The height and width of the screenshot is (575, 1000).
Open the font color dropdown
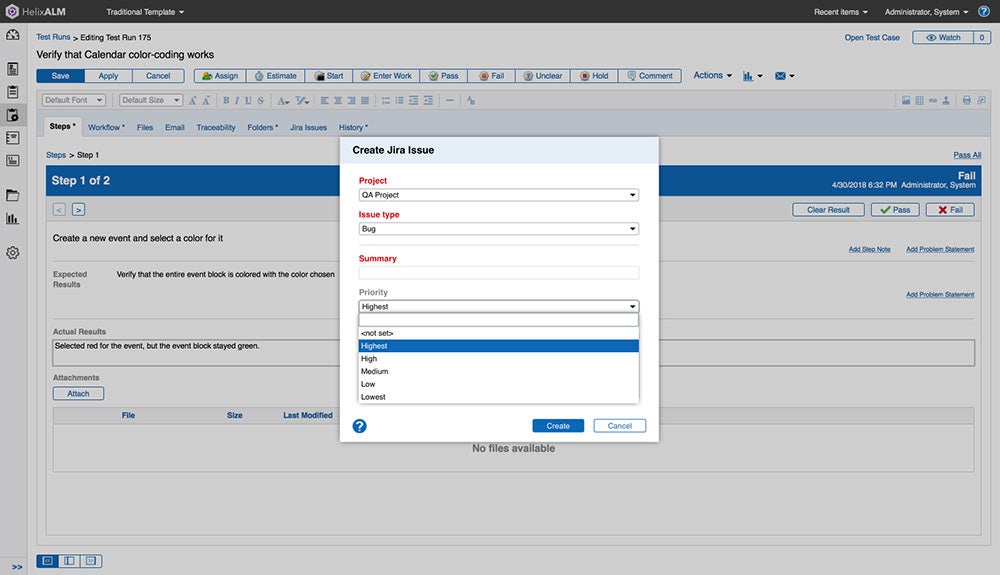click(283, 101)
